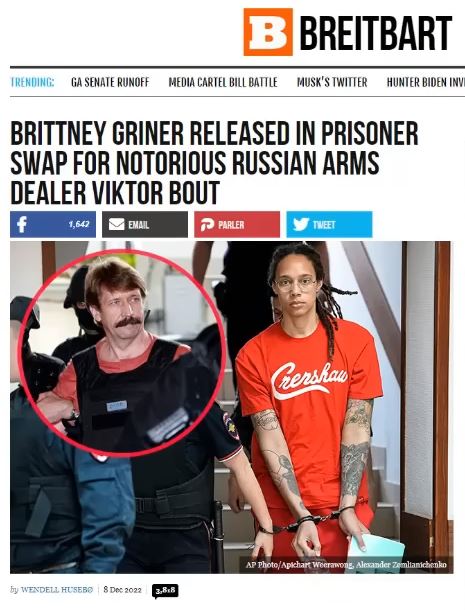The image size is (465, 610).
Task: Share on Parler button
Action: (237, 224)
